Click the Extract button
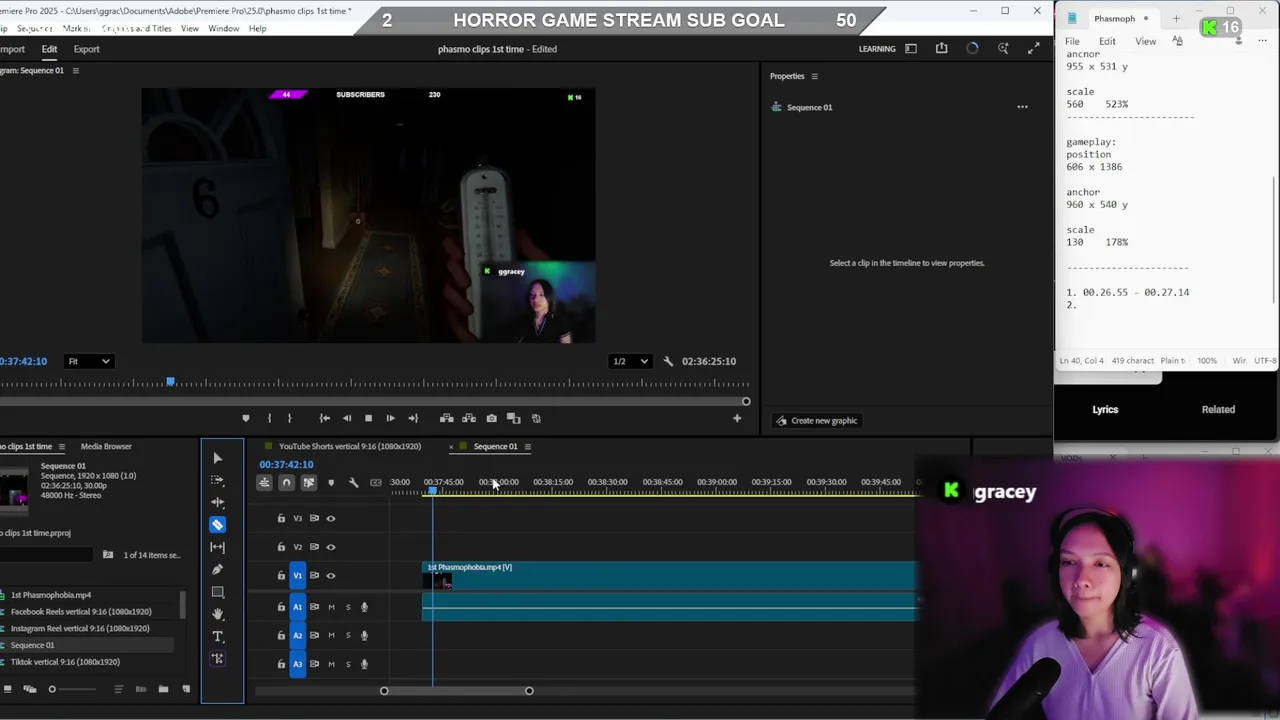 pyautogui.click(x=468, y=418)
